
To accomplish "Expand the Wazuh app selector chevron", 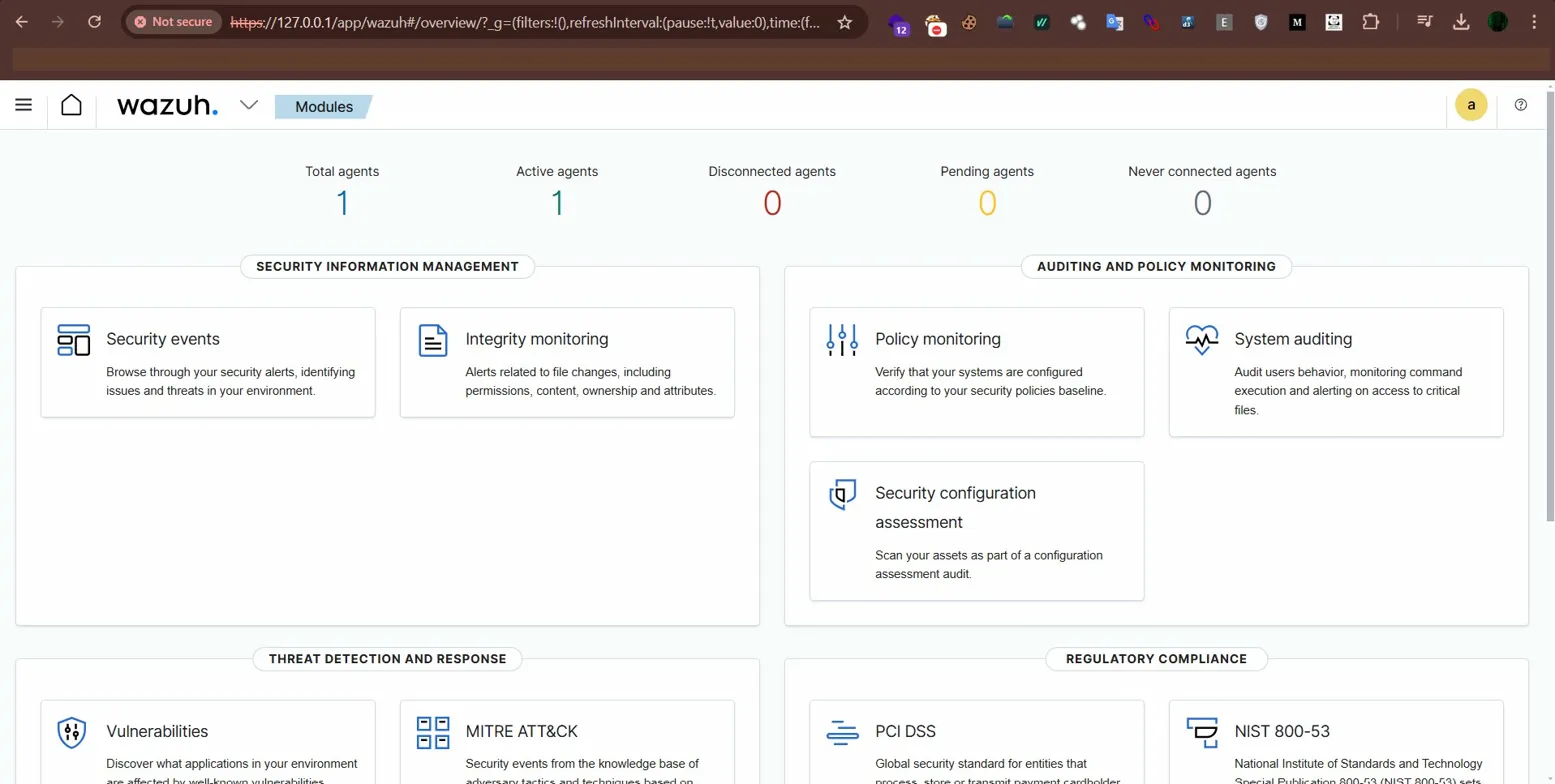I will click(248, 104).
